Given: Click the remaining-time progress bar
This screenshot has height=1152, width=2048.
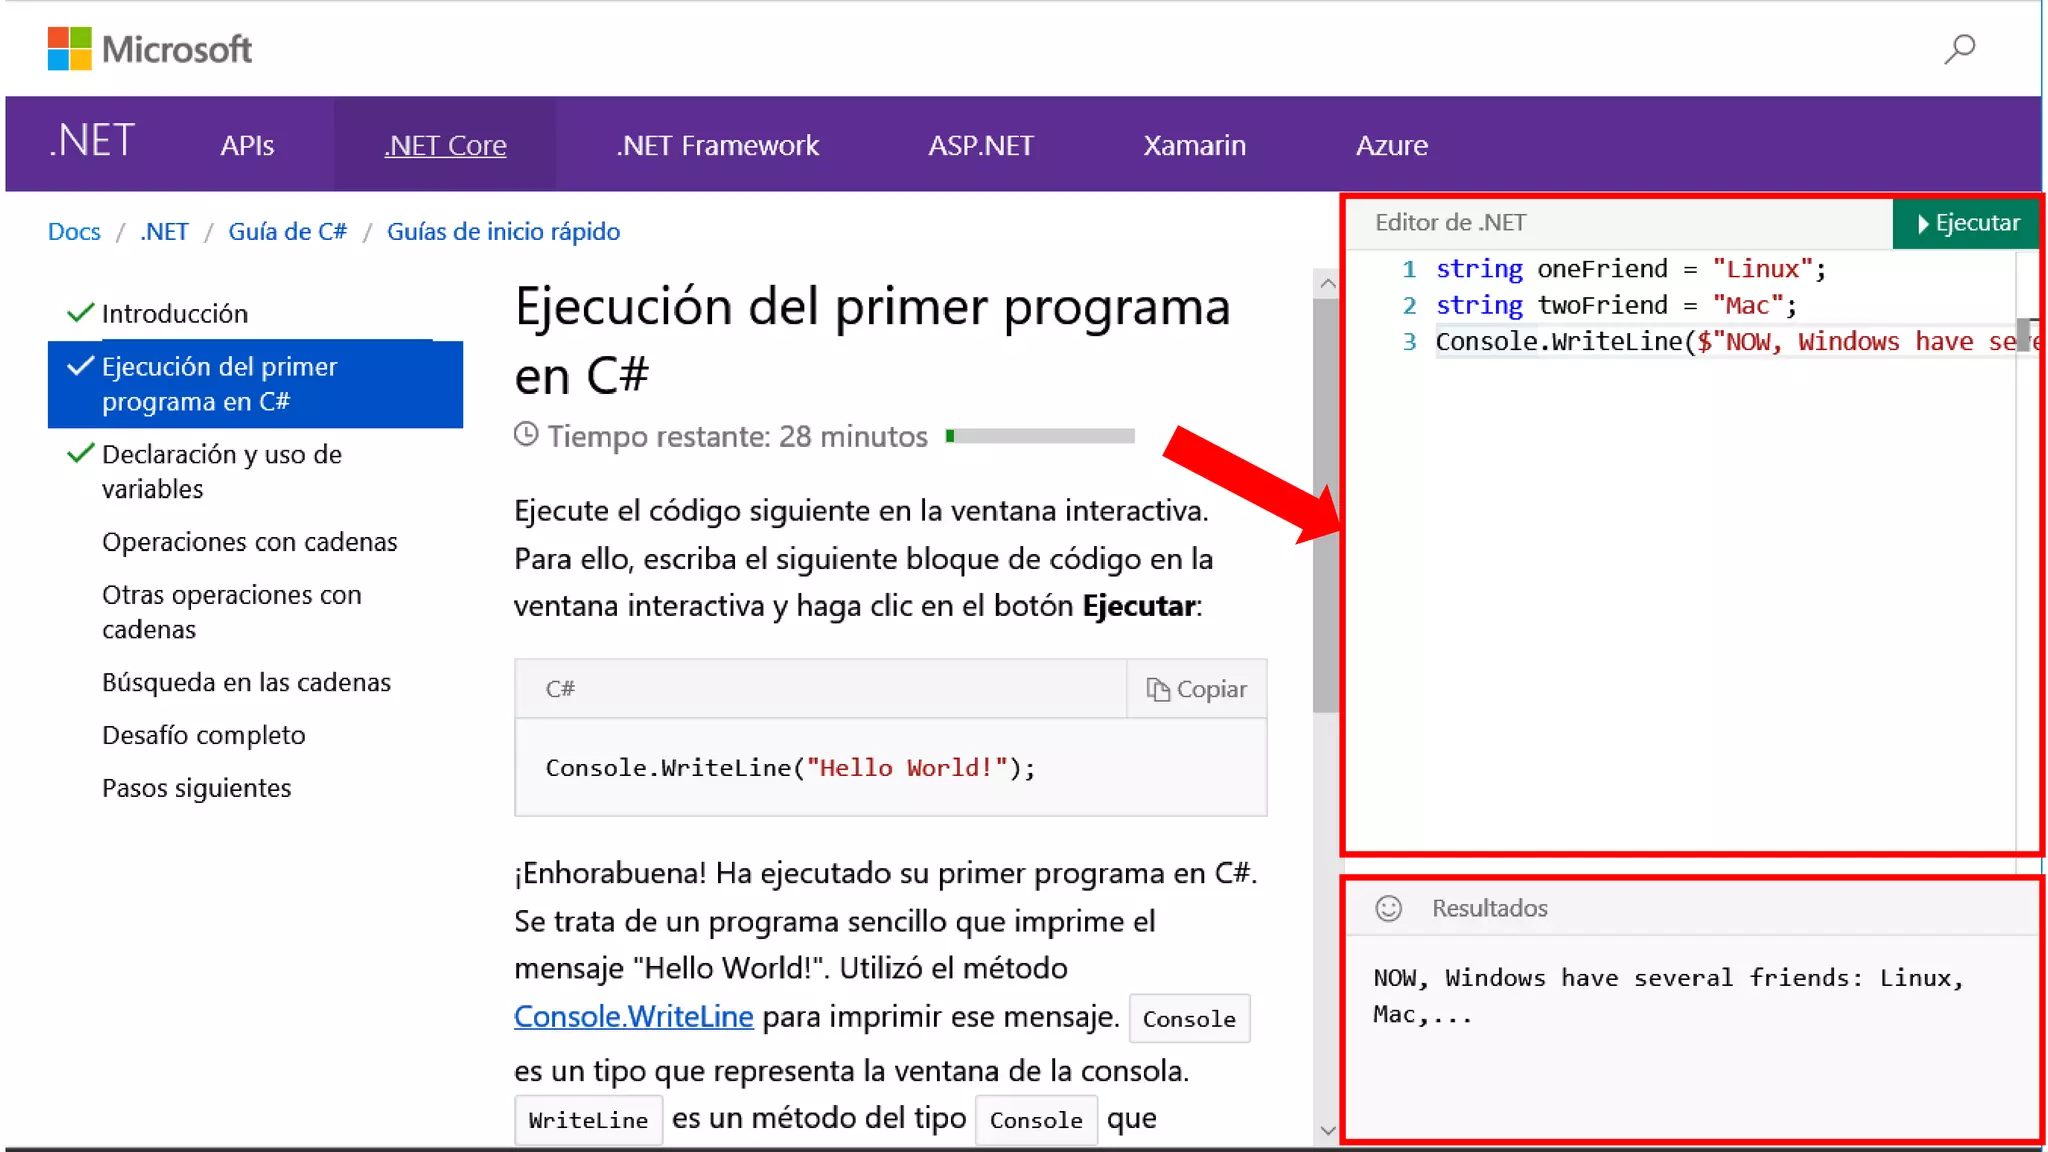Looking at the screenshot, I should tap(1040, 436).
